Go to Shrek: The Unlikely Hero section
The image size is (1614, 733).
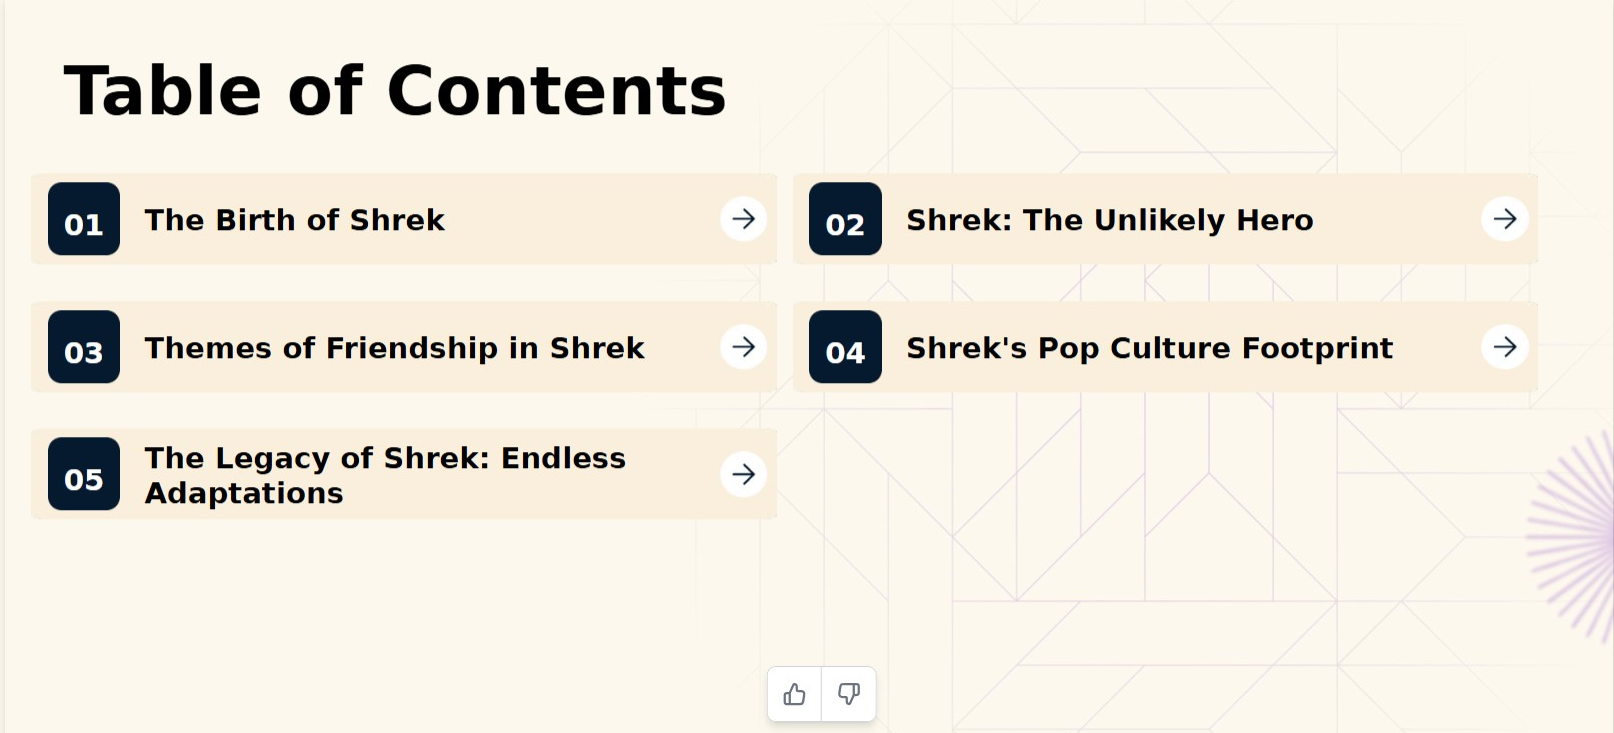pyautogui.click(x=1109, y=220)
